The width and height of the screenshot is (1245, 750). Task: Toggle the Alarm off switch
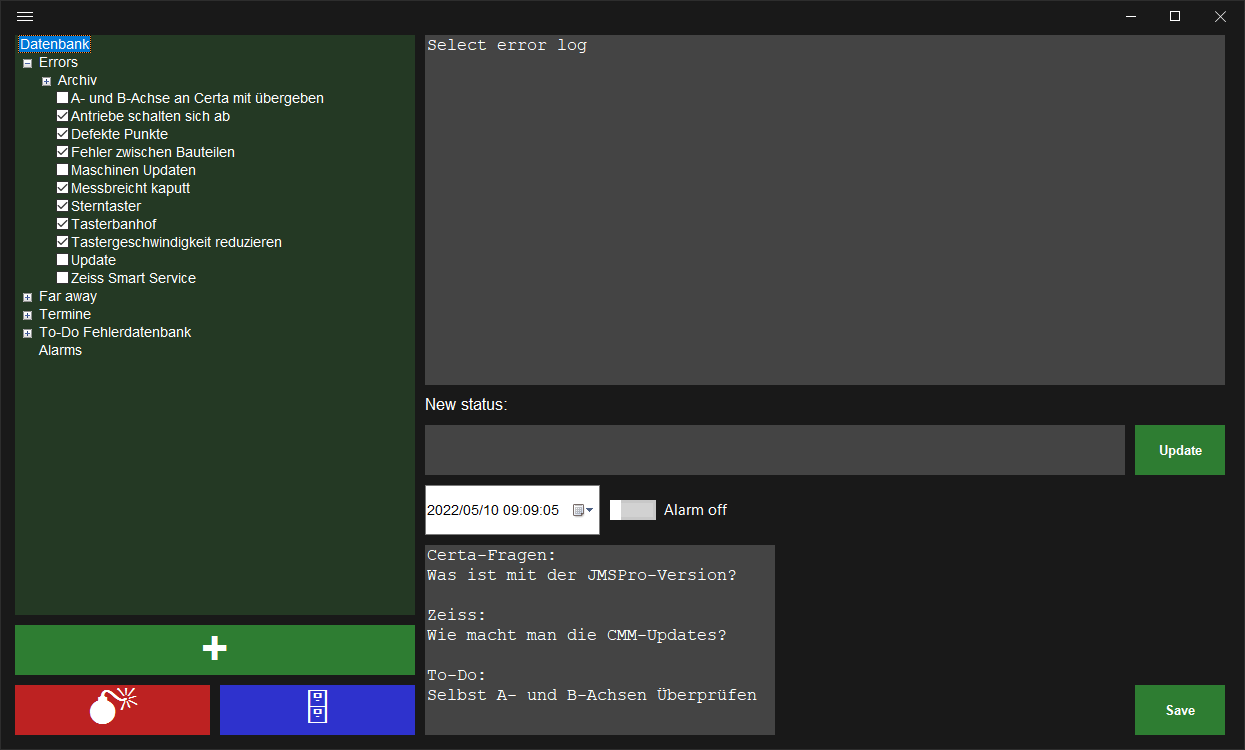point(633,510)
